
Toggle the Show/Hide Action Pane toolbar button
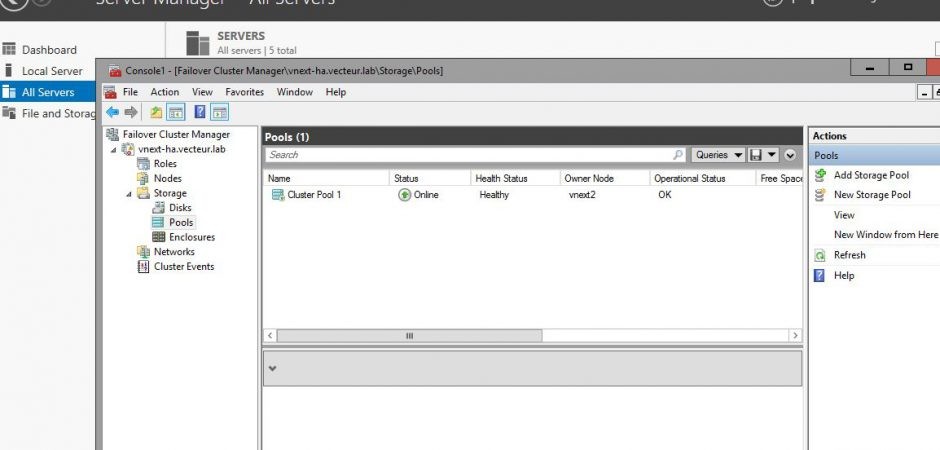point(219,112)
